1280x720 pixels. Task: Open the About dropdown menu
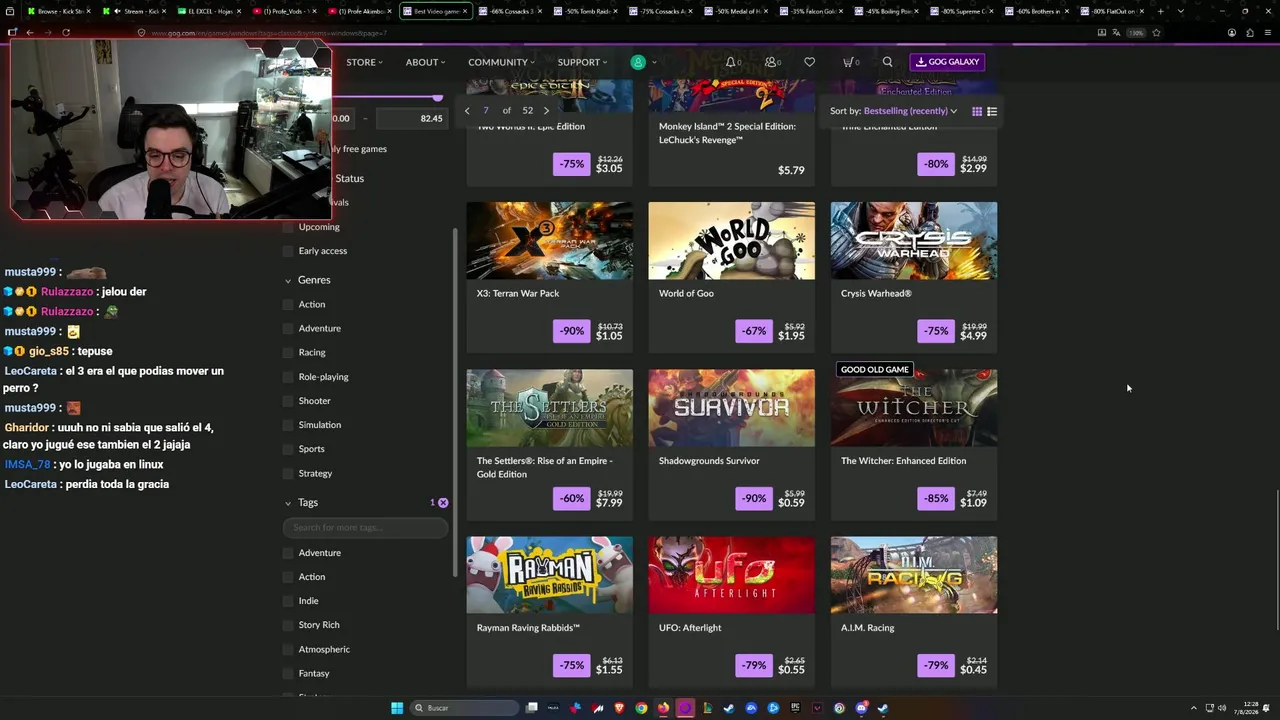pos(425,62)
